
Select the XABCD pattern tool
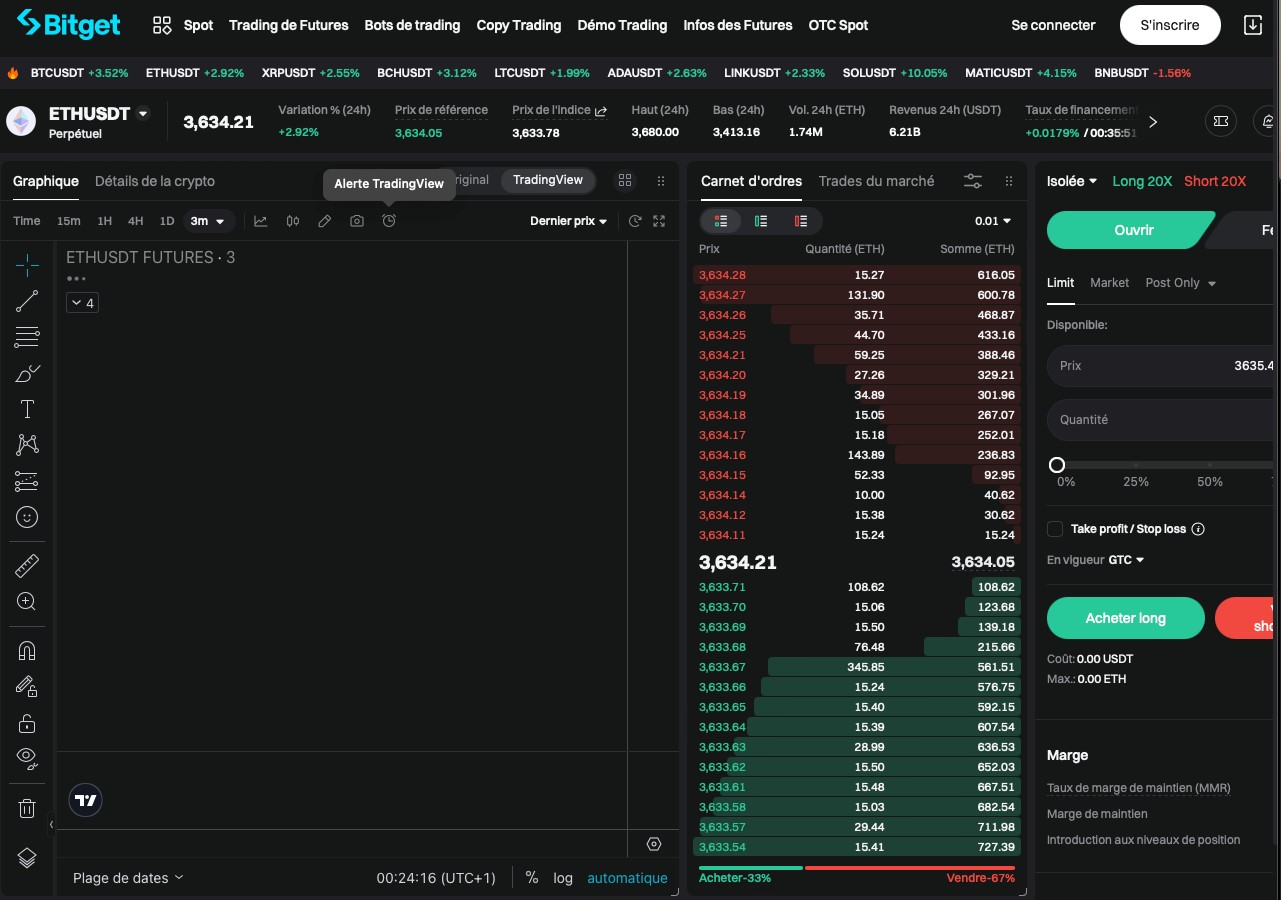coord(27,445)
